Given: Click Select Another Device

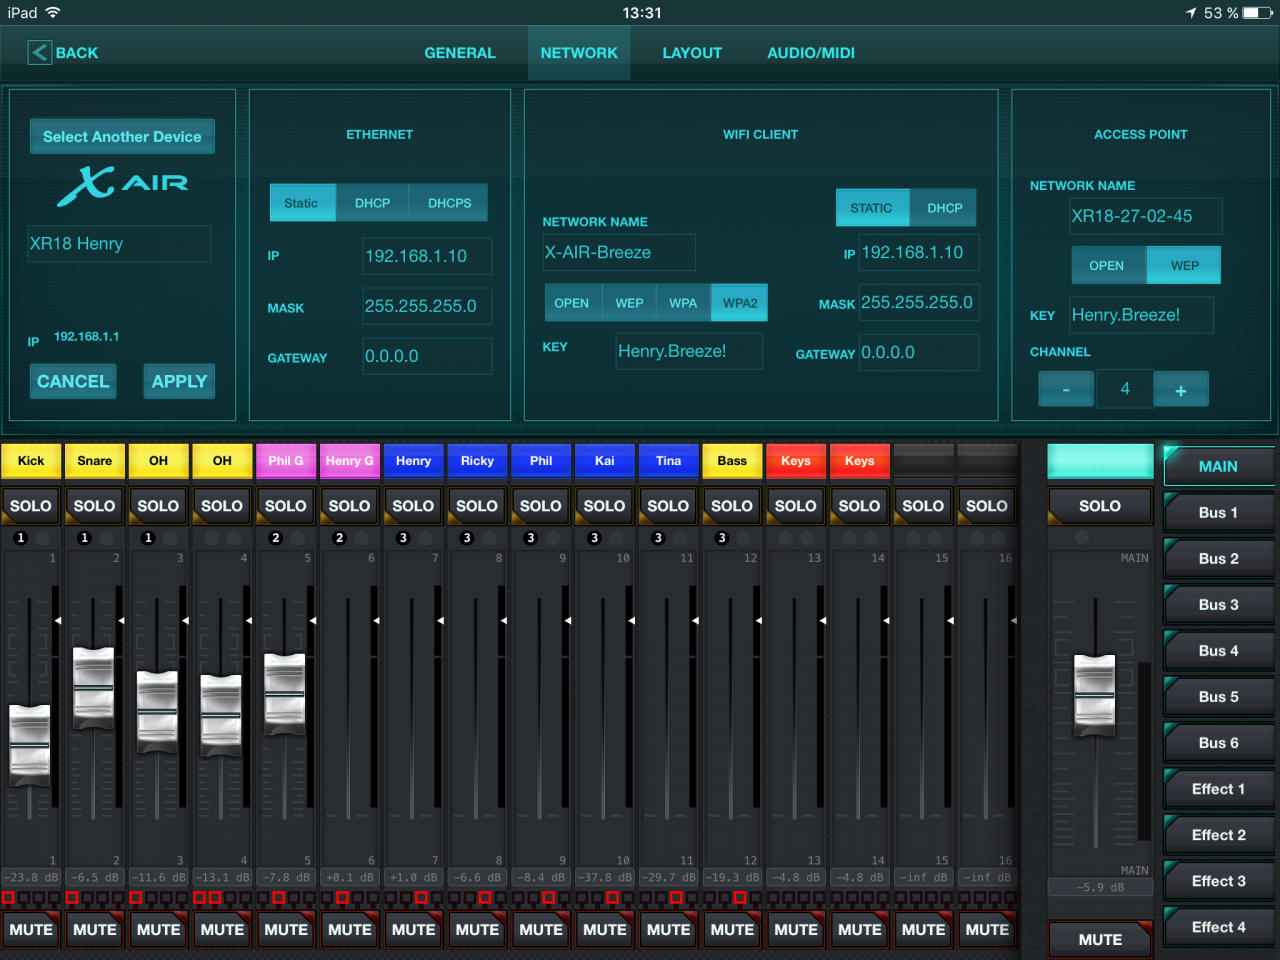Looking at the screenshot, I should point(122,137).
